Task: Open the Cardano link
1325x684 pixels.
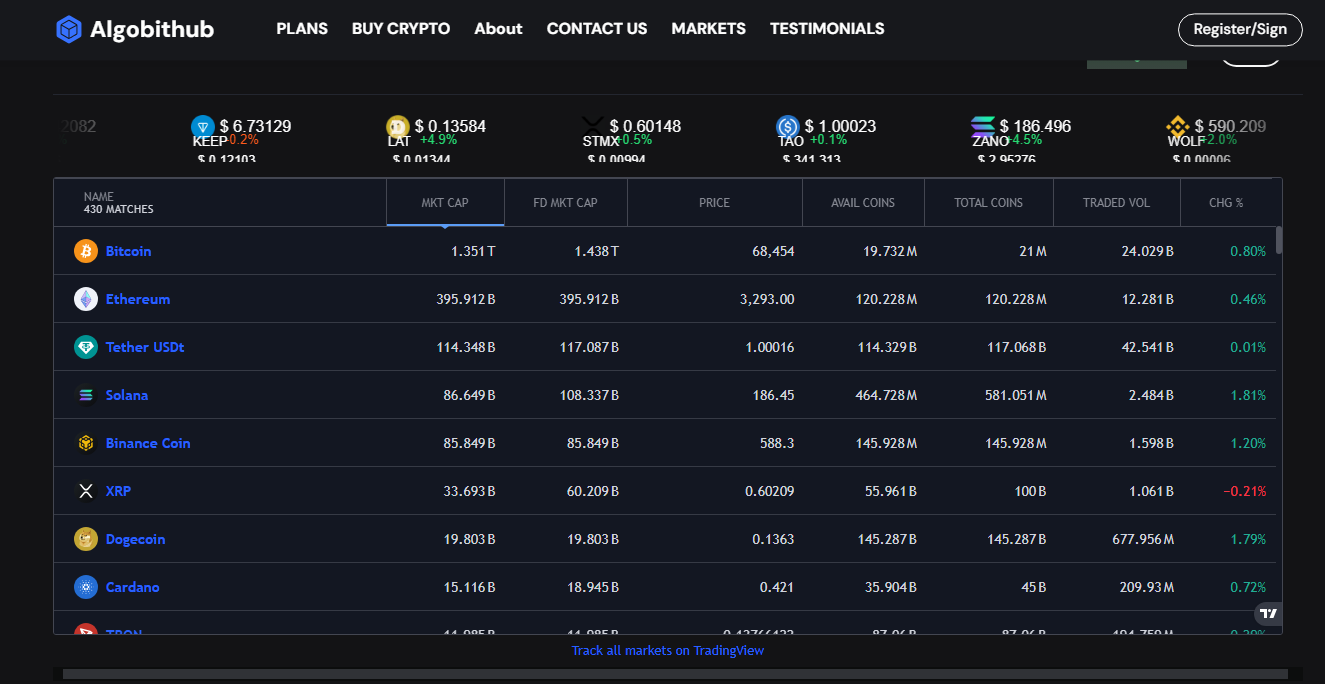Action: (x=133, y=587)
